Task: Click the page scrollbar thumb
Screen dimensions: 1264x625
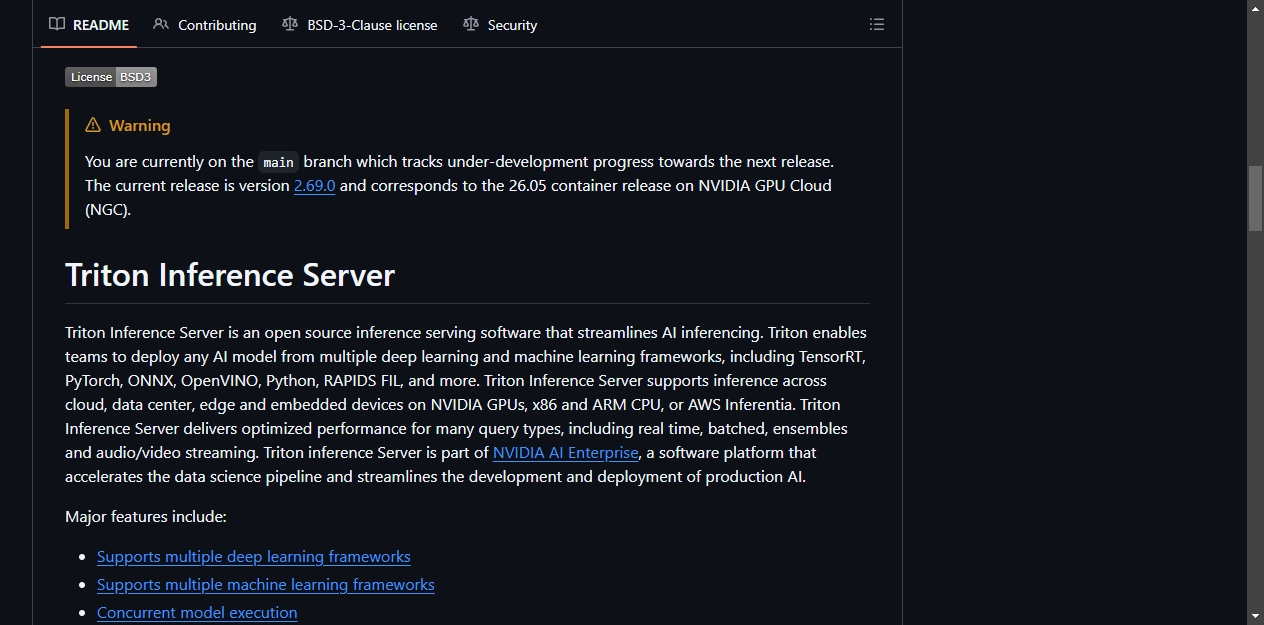Action: tap(1255, 198)
